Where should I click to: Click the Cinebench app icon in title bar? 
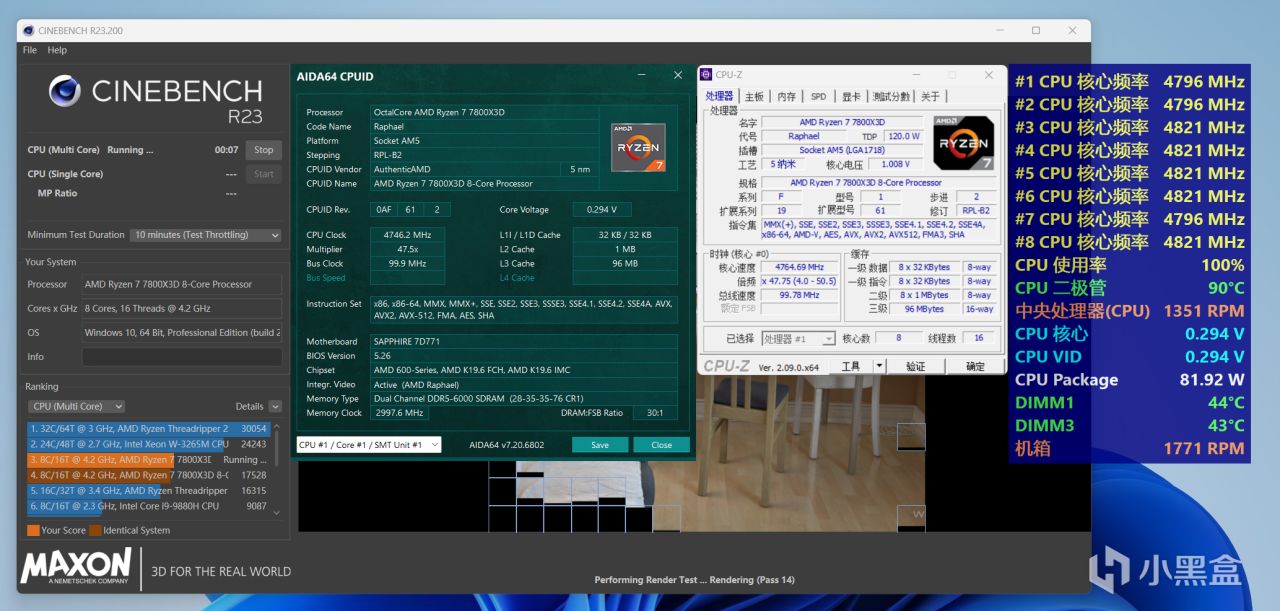point(28,30)
